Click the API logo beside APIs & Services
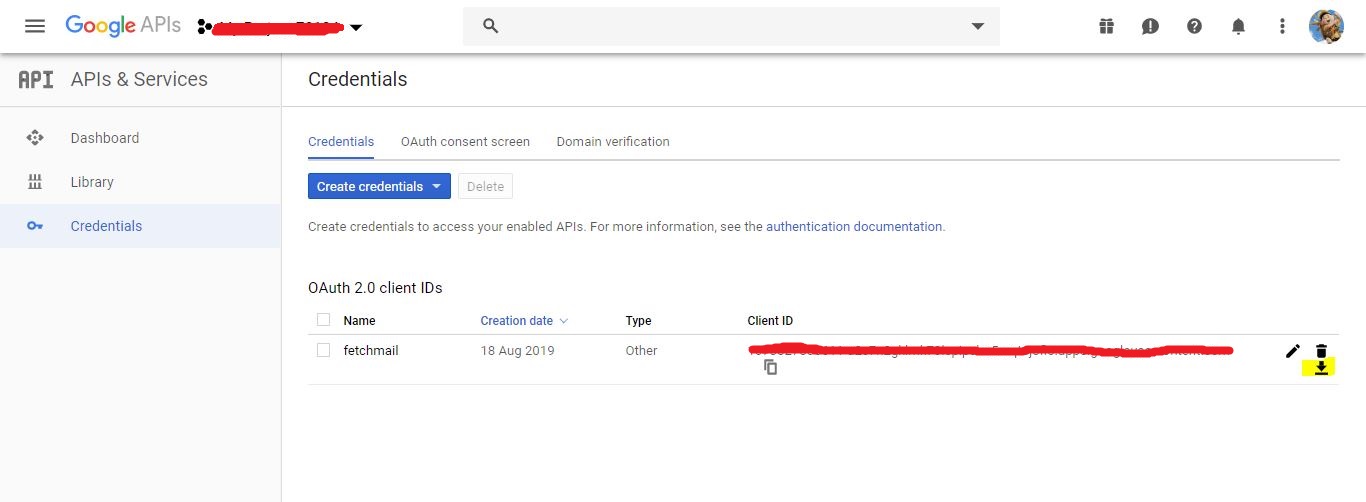1366x502 pixels. point(36,80)
